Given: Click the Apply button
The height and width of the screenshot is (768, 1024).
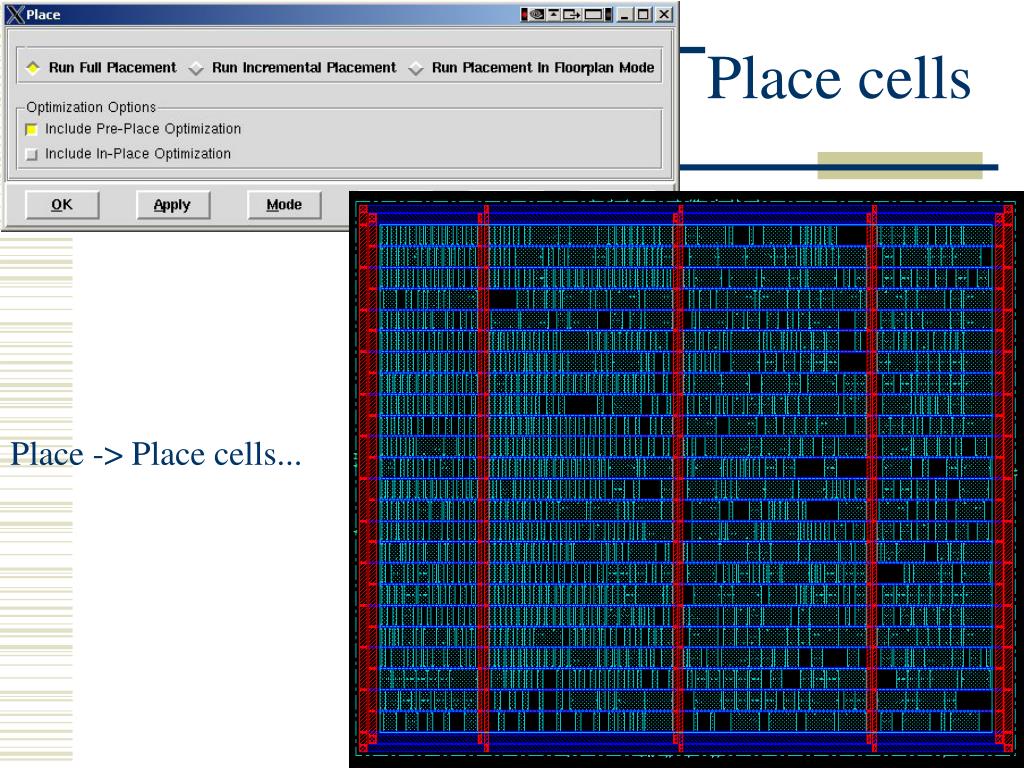Looking at the screenshot, I should pos(172,205).
